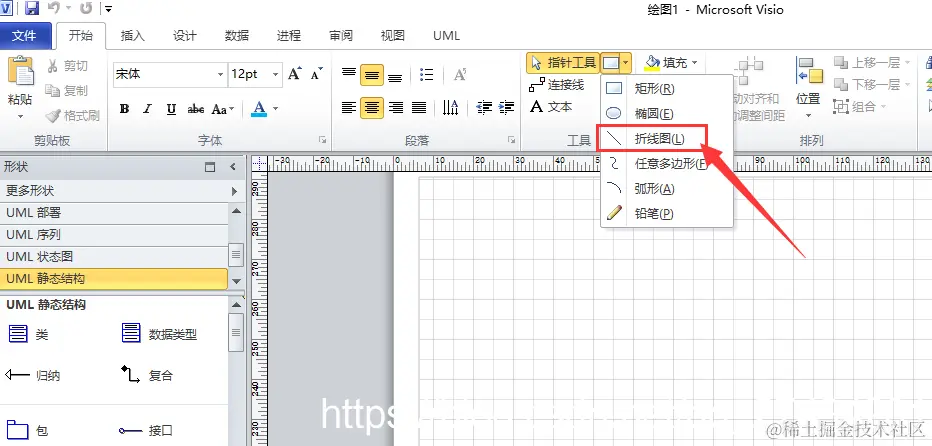Click the Copy (复制) icon
The width and height of the screenshot is (932, 446).
[52, 90]
